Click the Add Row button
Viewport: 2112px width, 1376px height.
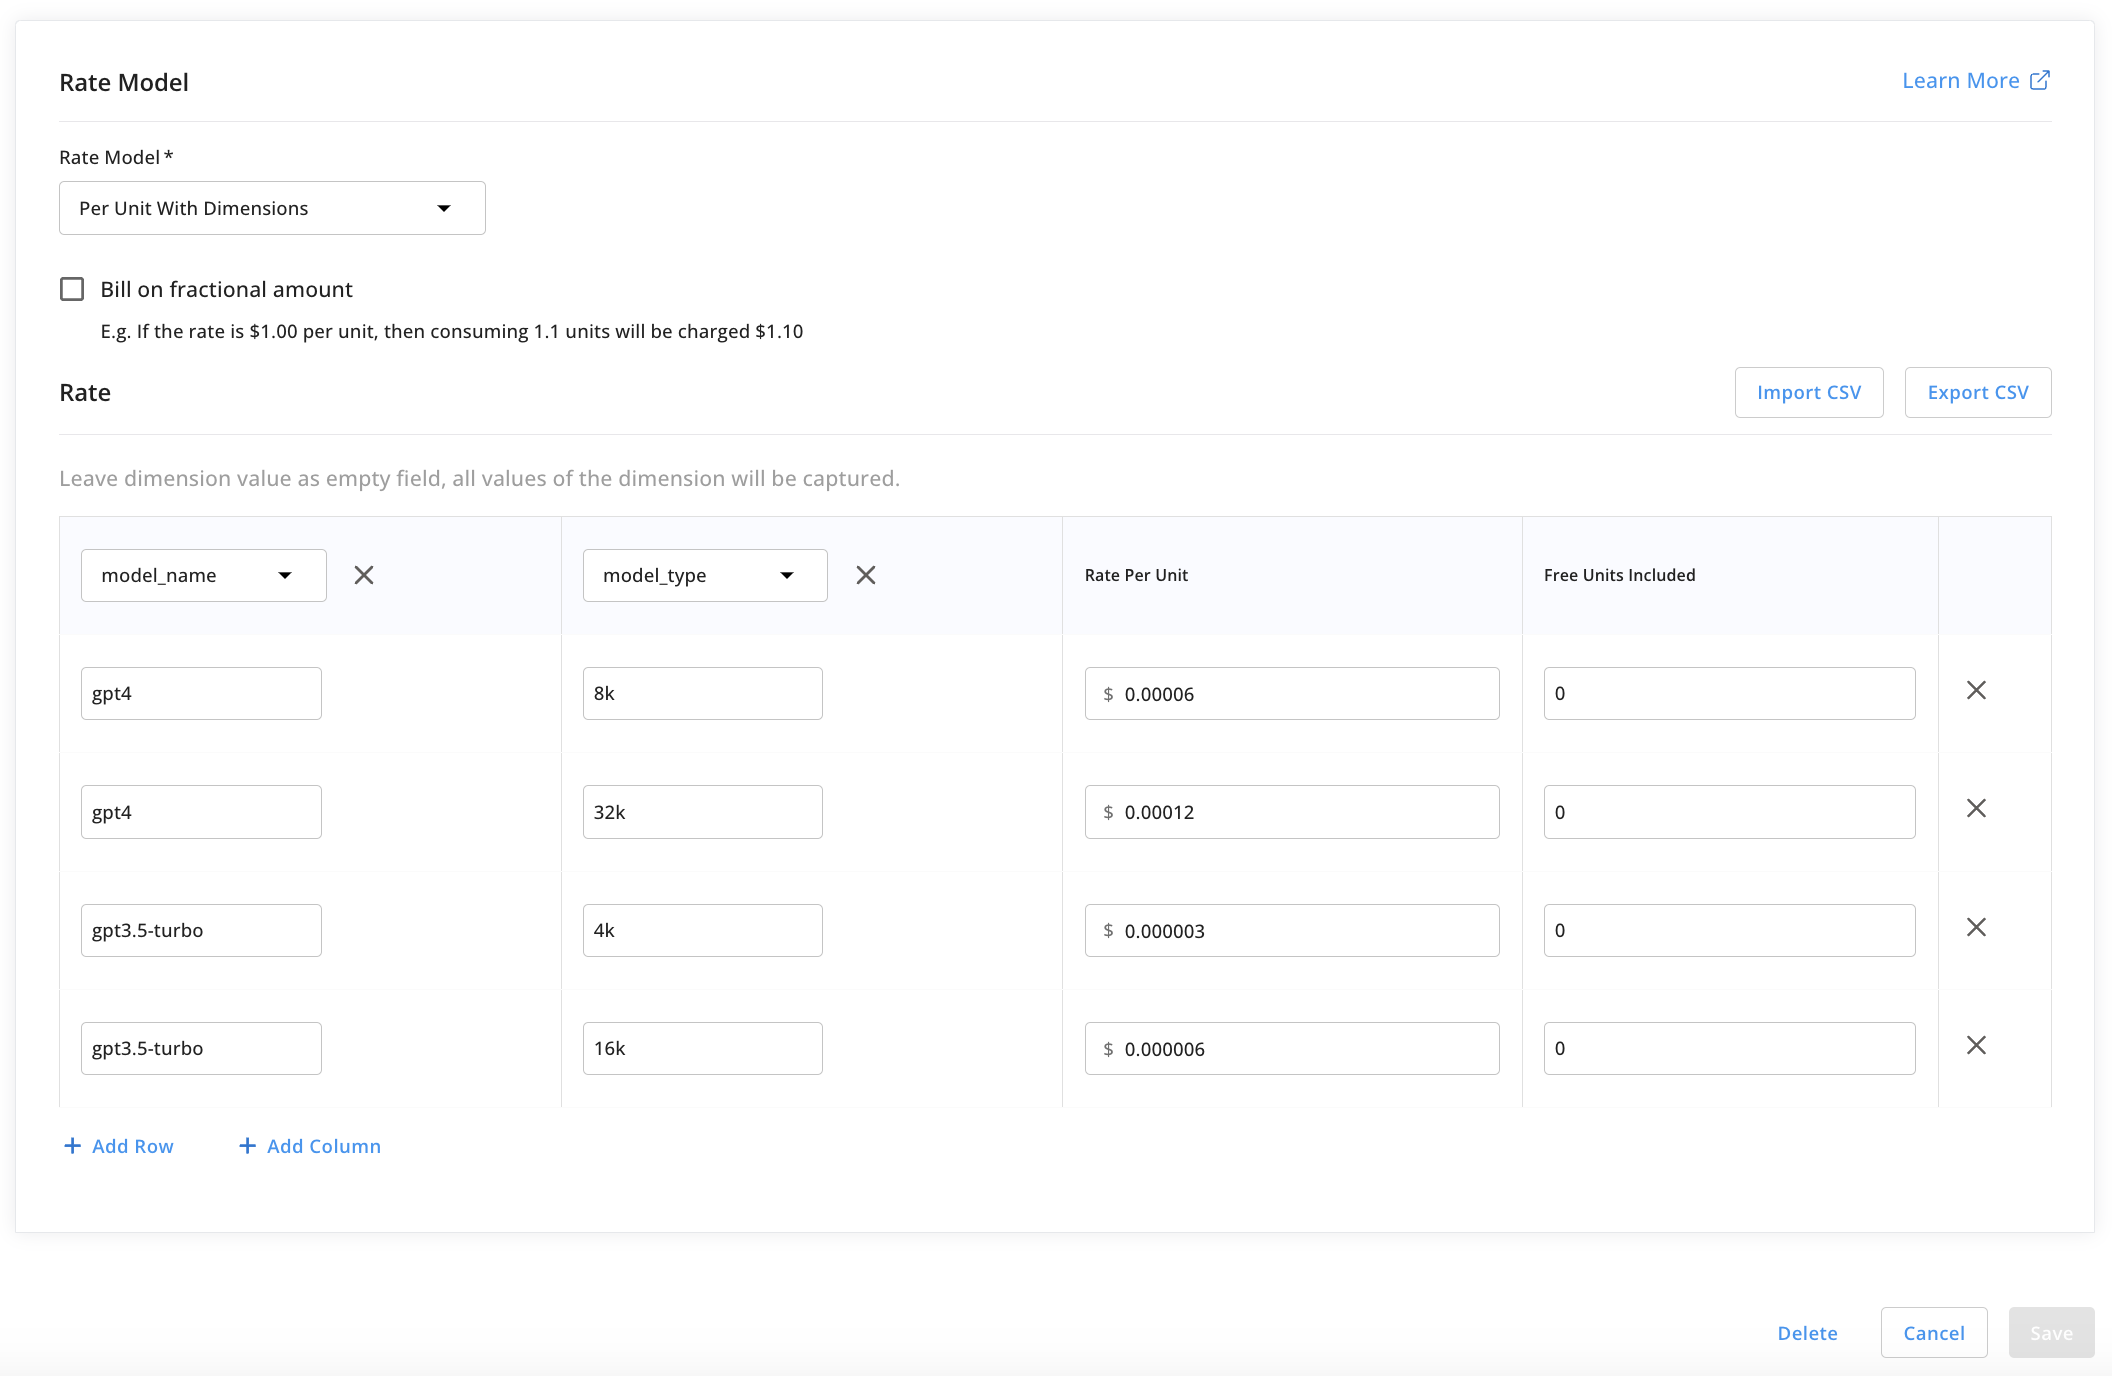[x=119, y=1144]
